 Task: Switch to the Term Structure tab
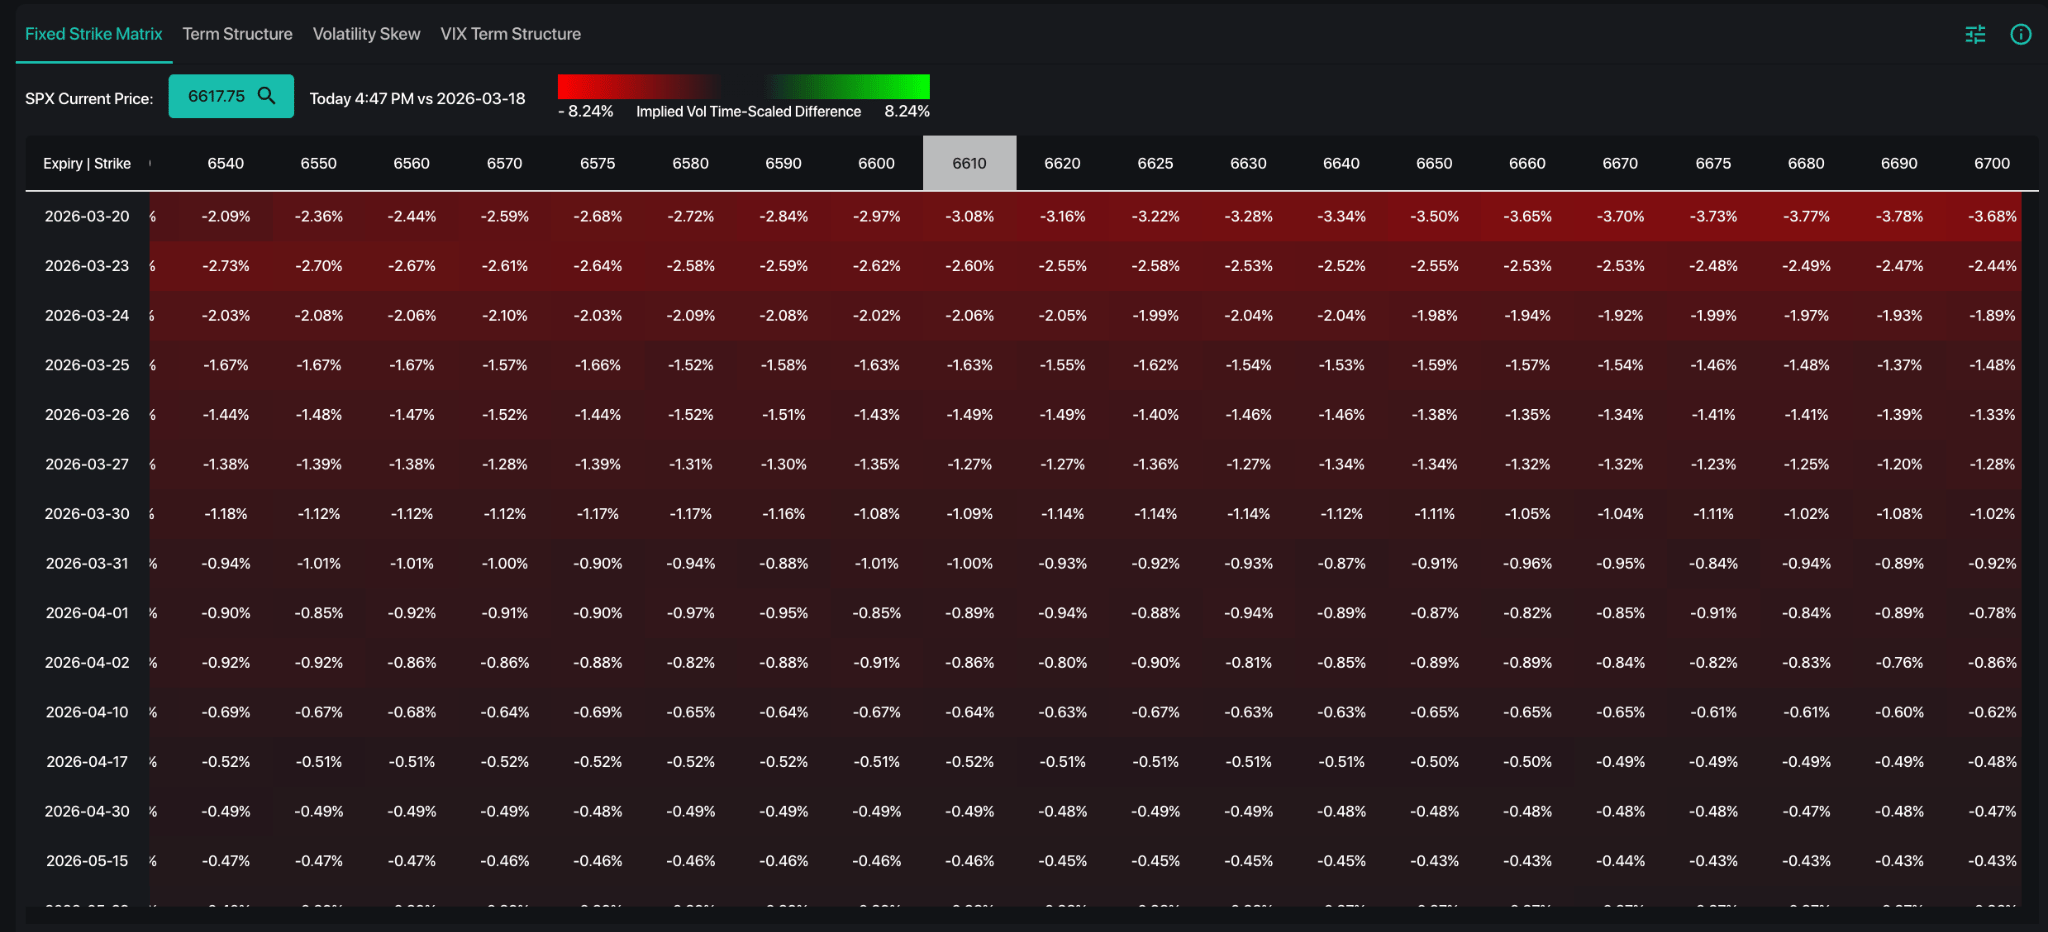[x=237, y=34]
